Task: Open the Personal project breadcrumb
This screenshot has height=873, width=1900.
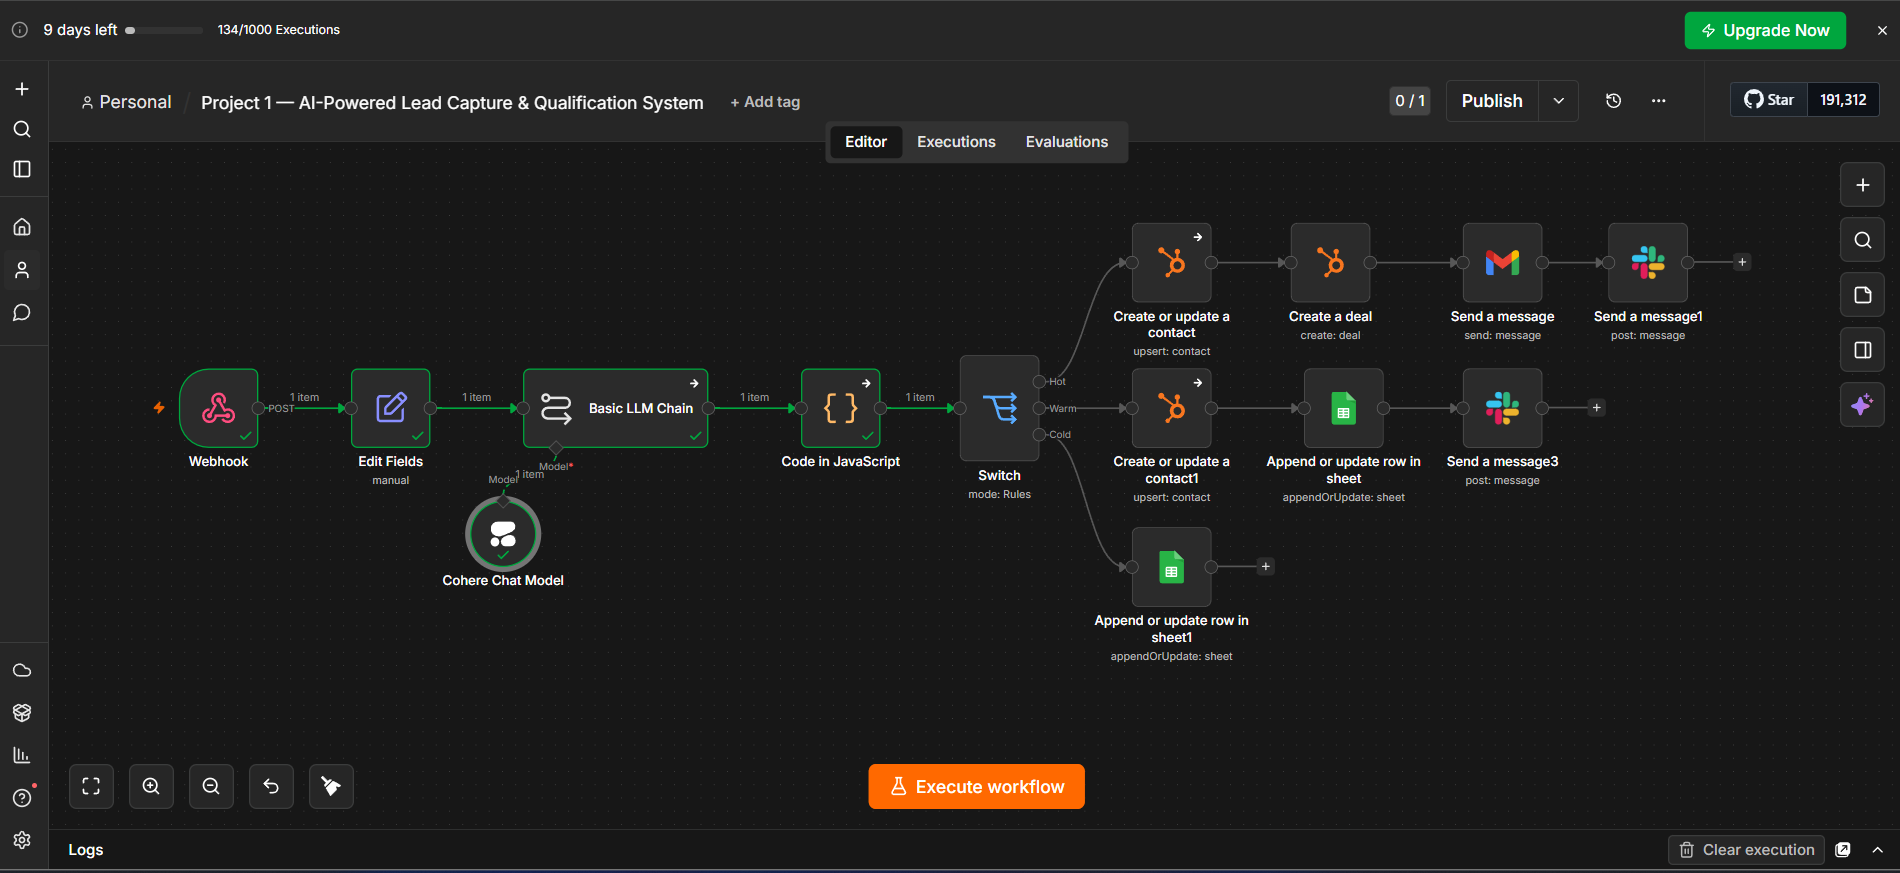Action: pos(127,102)
